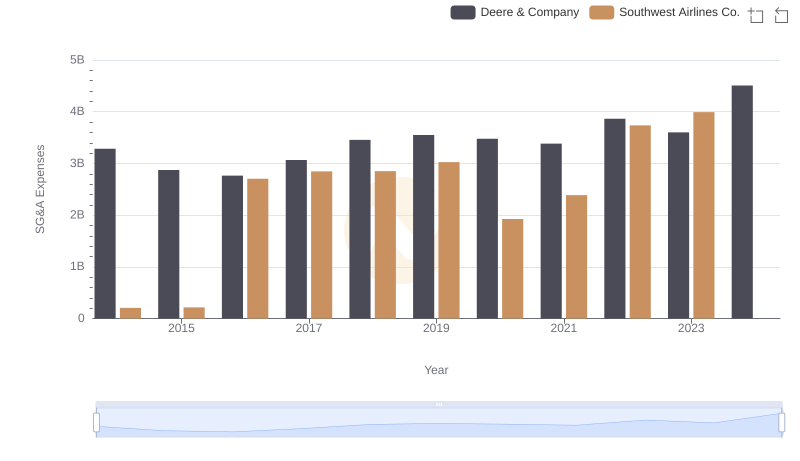This screenshot has width=800, height=461.
Task: Click the small Southwest Airlines 2014 bar
Action: point(130,313)
